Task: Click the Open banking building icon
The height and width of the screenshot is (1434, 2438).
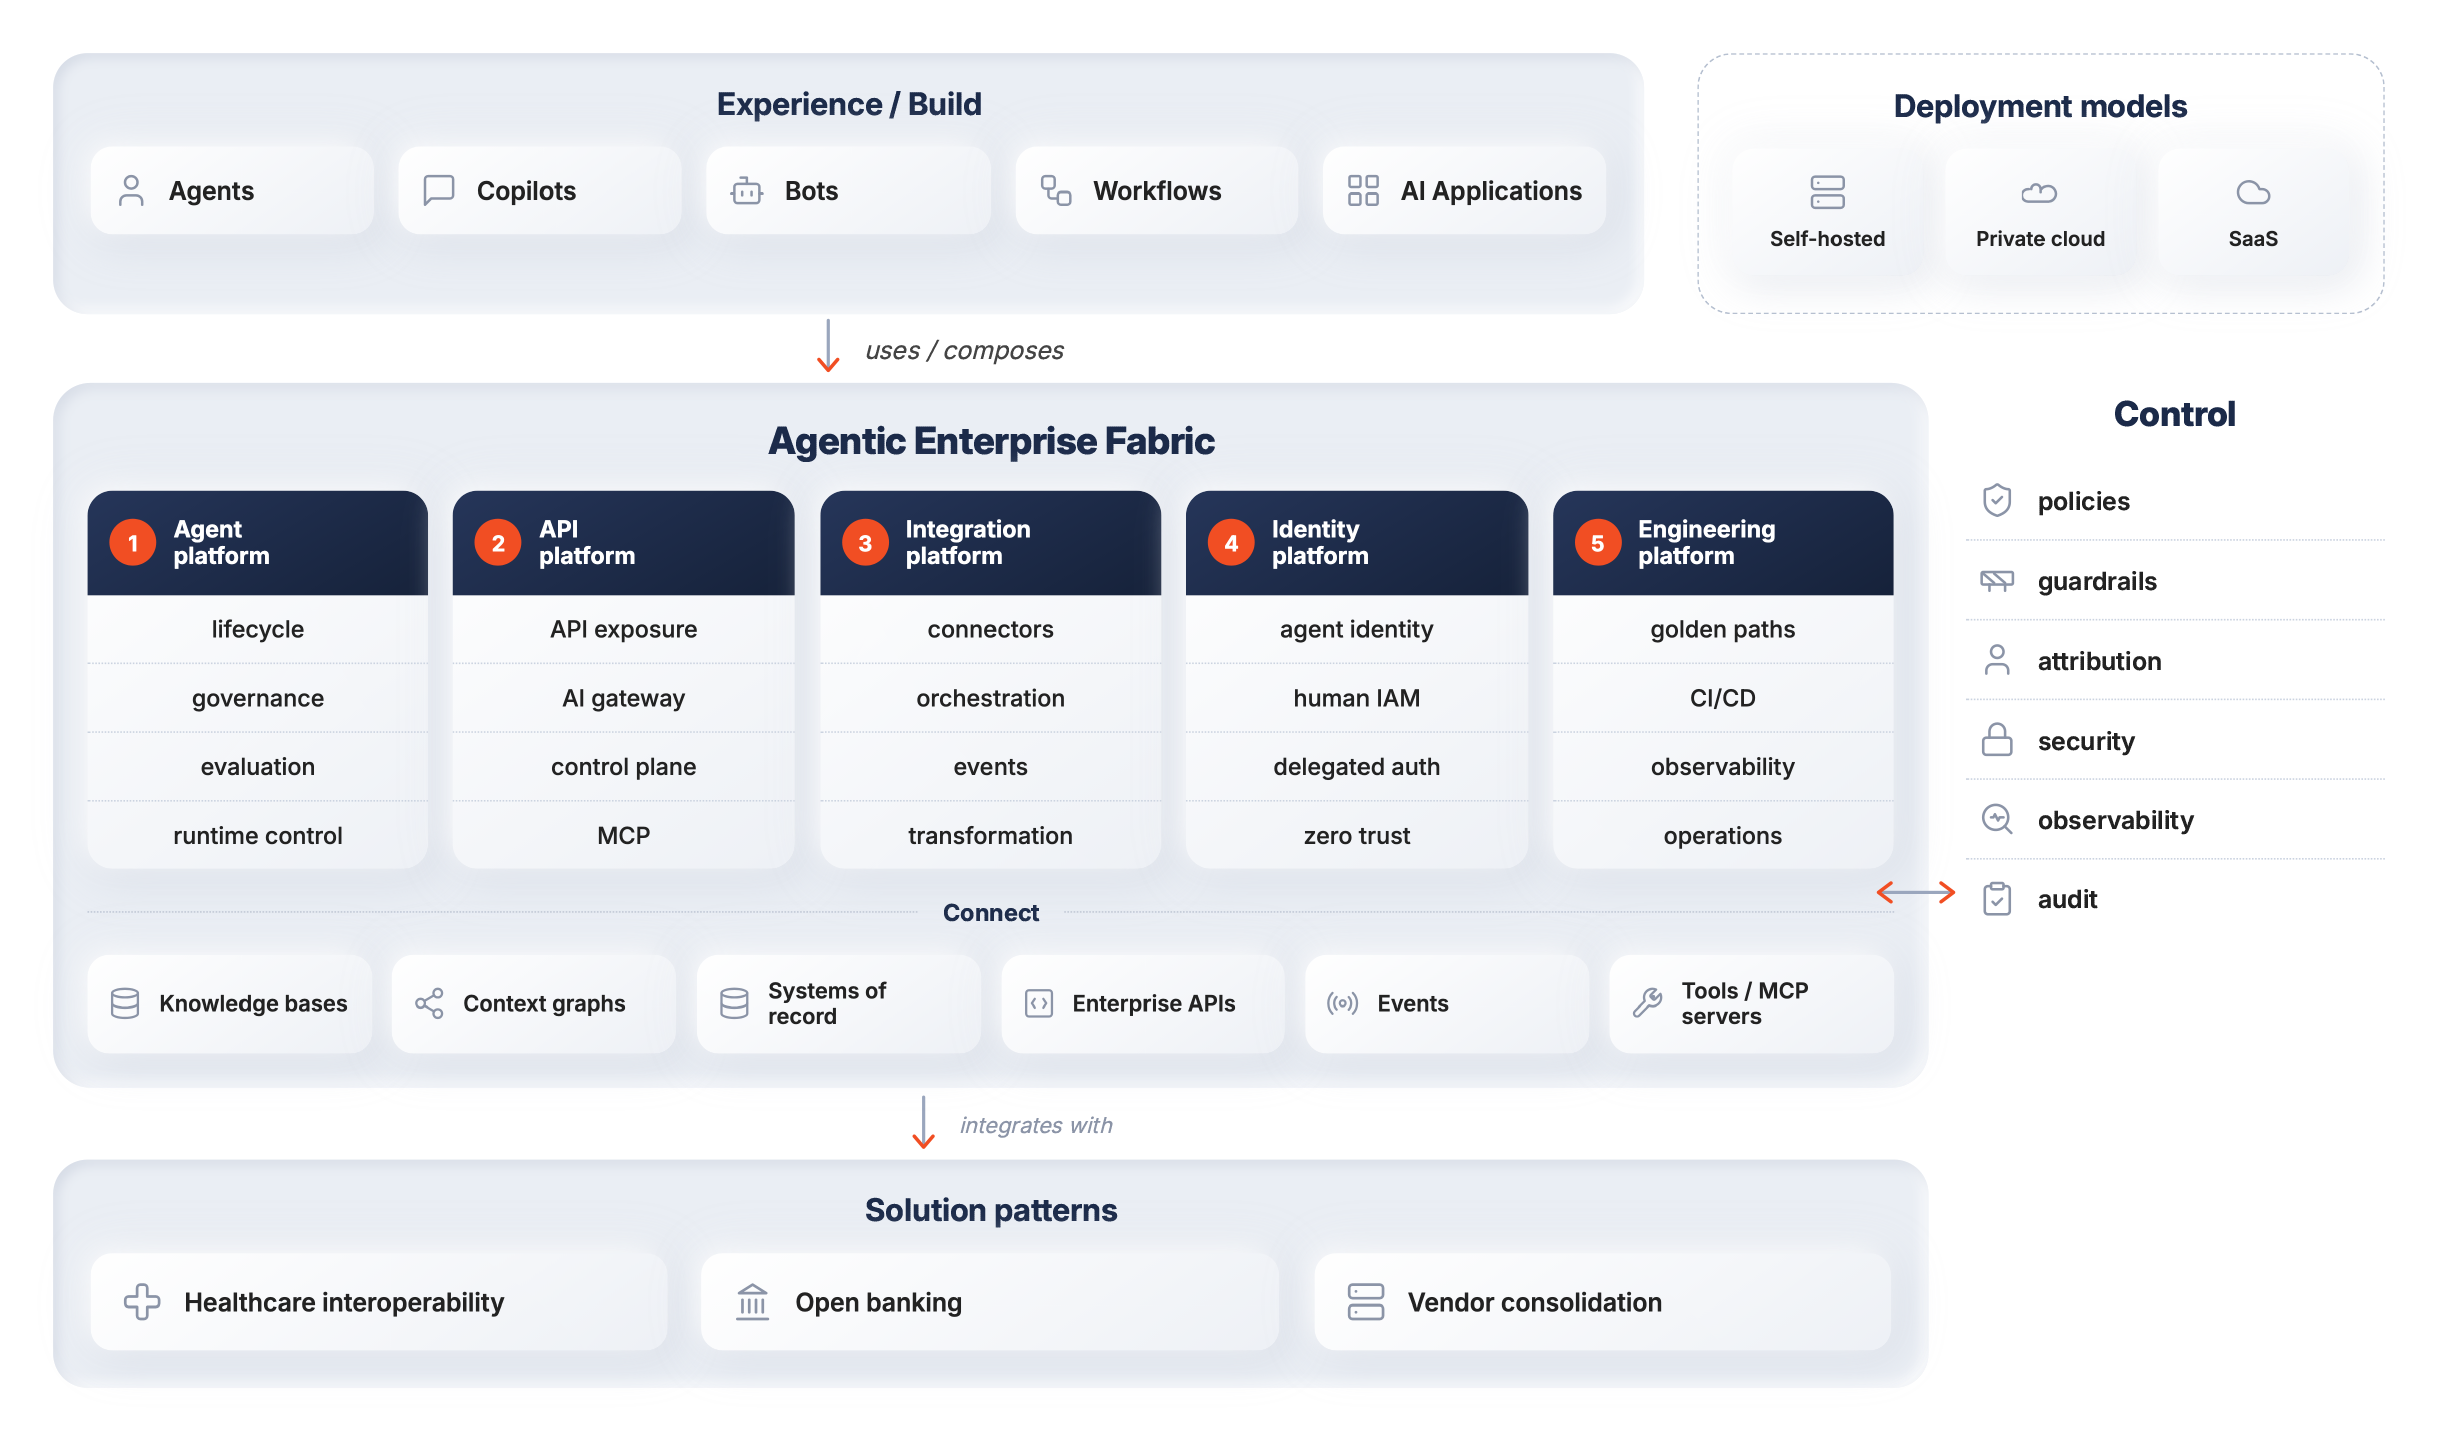Action: (752, 1302)
